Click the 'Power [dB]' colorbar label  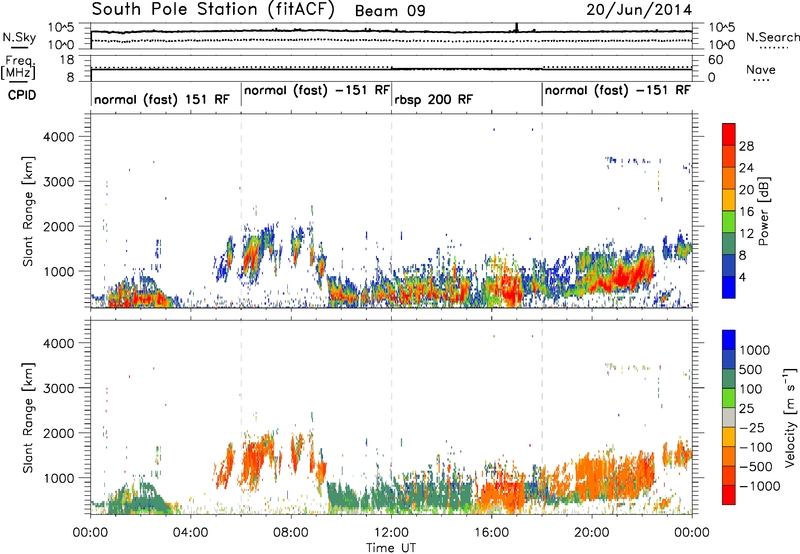coord(764,211)
